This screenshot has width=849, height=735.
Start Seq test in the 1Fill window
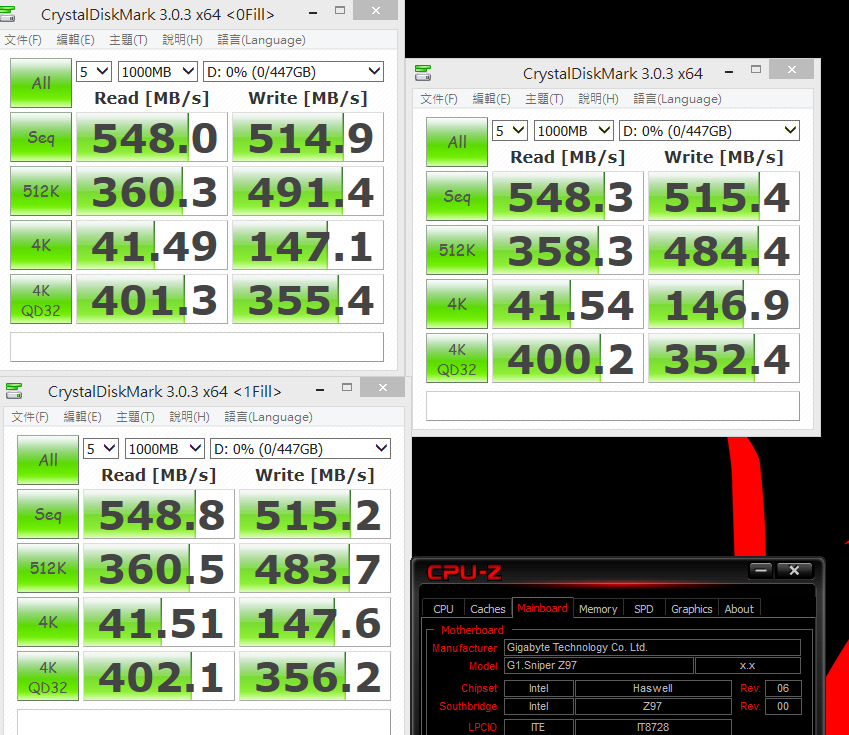pos(48,514)
